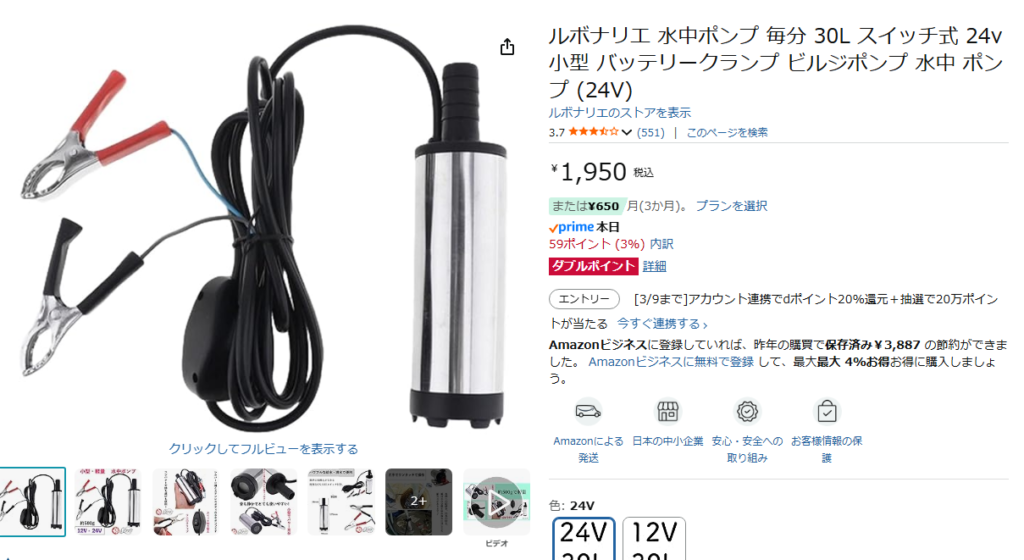
Task: Click the Amazon delivery truck icon
Action: [588, 412]
